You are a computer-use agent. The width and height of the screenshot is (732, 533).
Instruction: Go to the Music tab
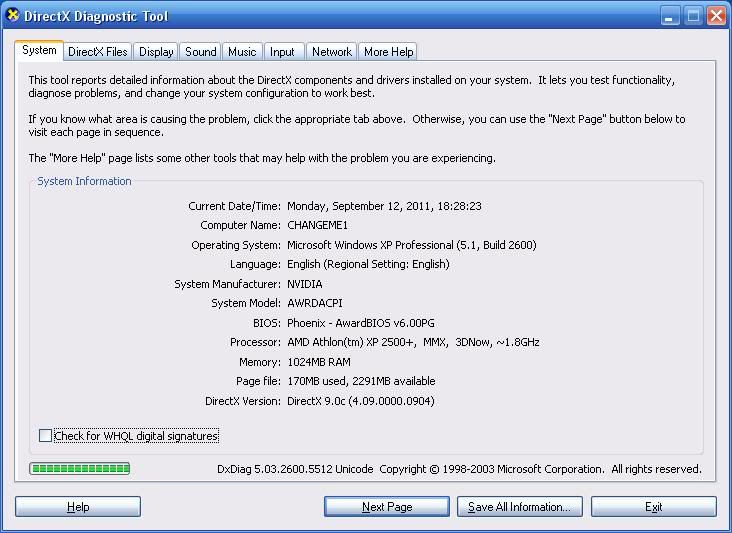pos(242,52)
